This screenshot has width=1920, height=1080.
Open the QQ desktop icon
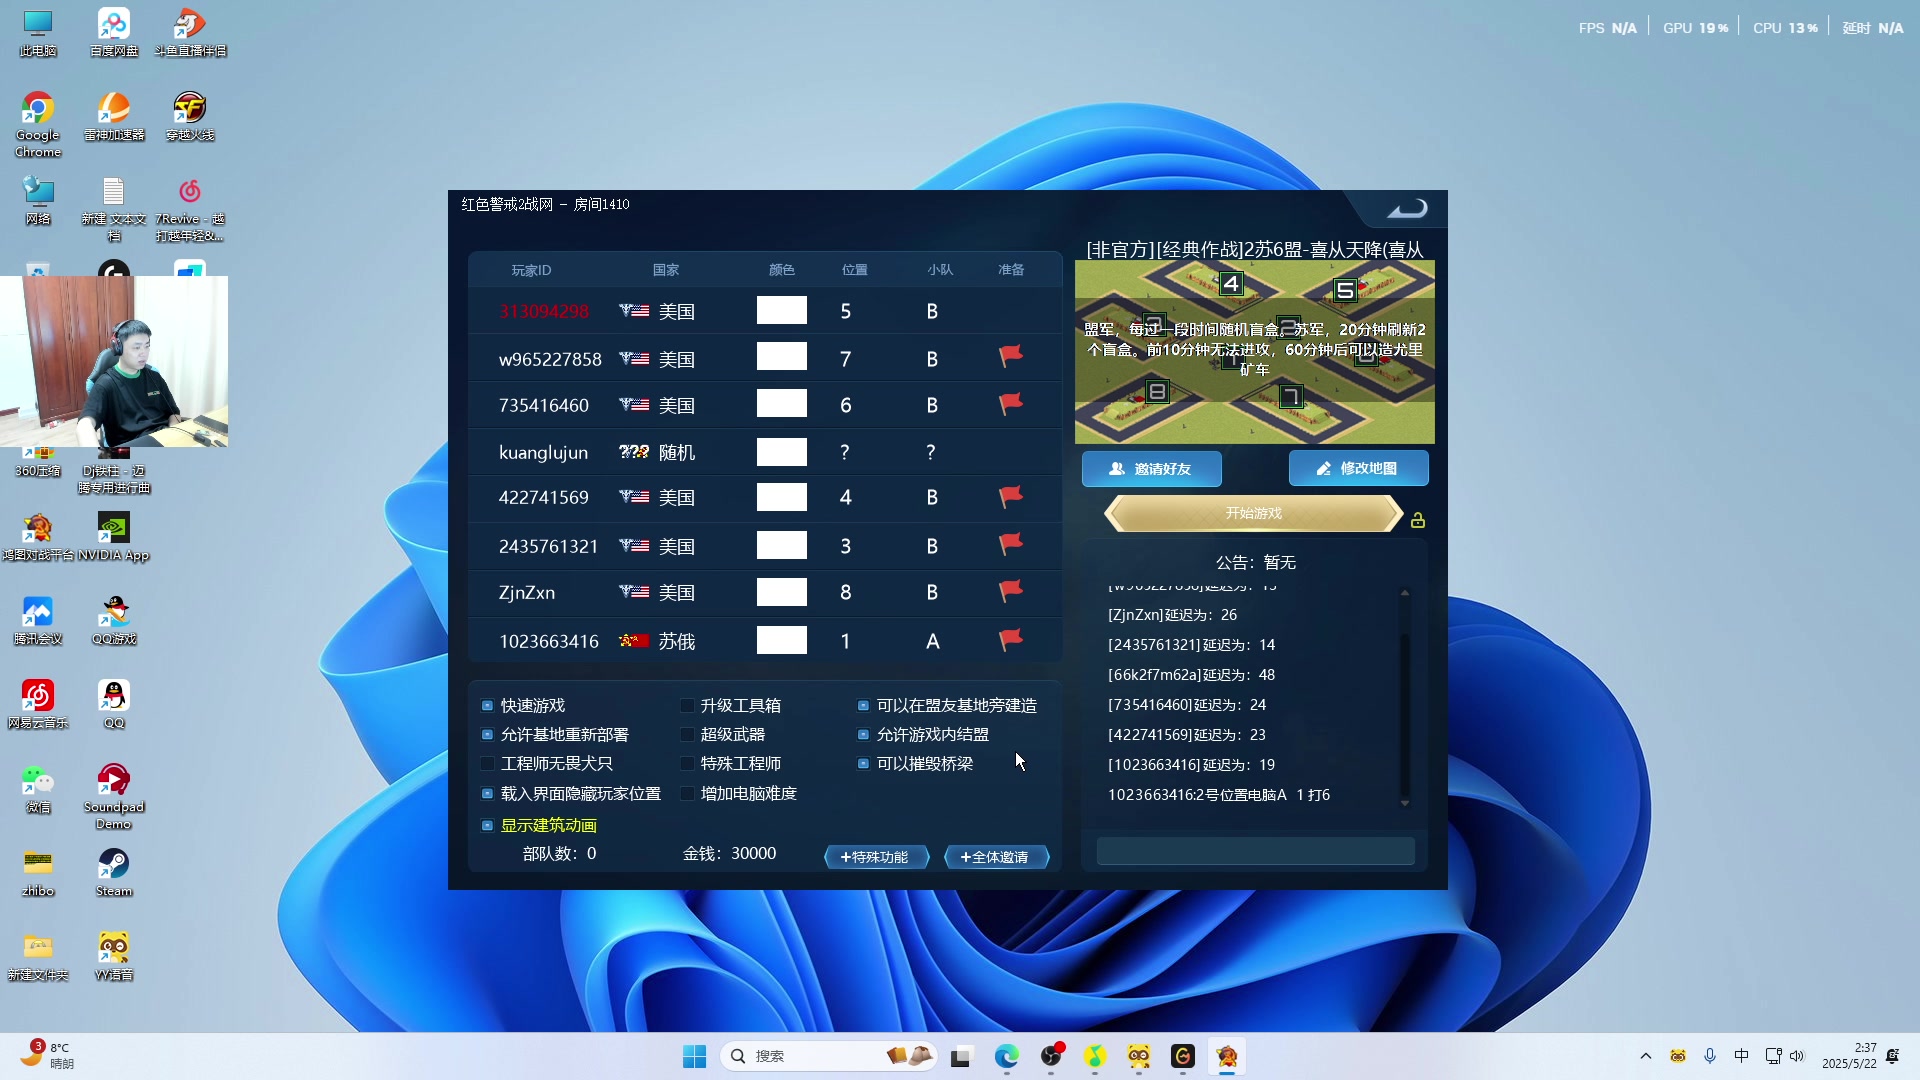114,704
